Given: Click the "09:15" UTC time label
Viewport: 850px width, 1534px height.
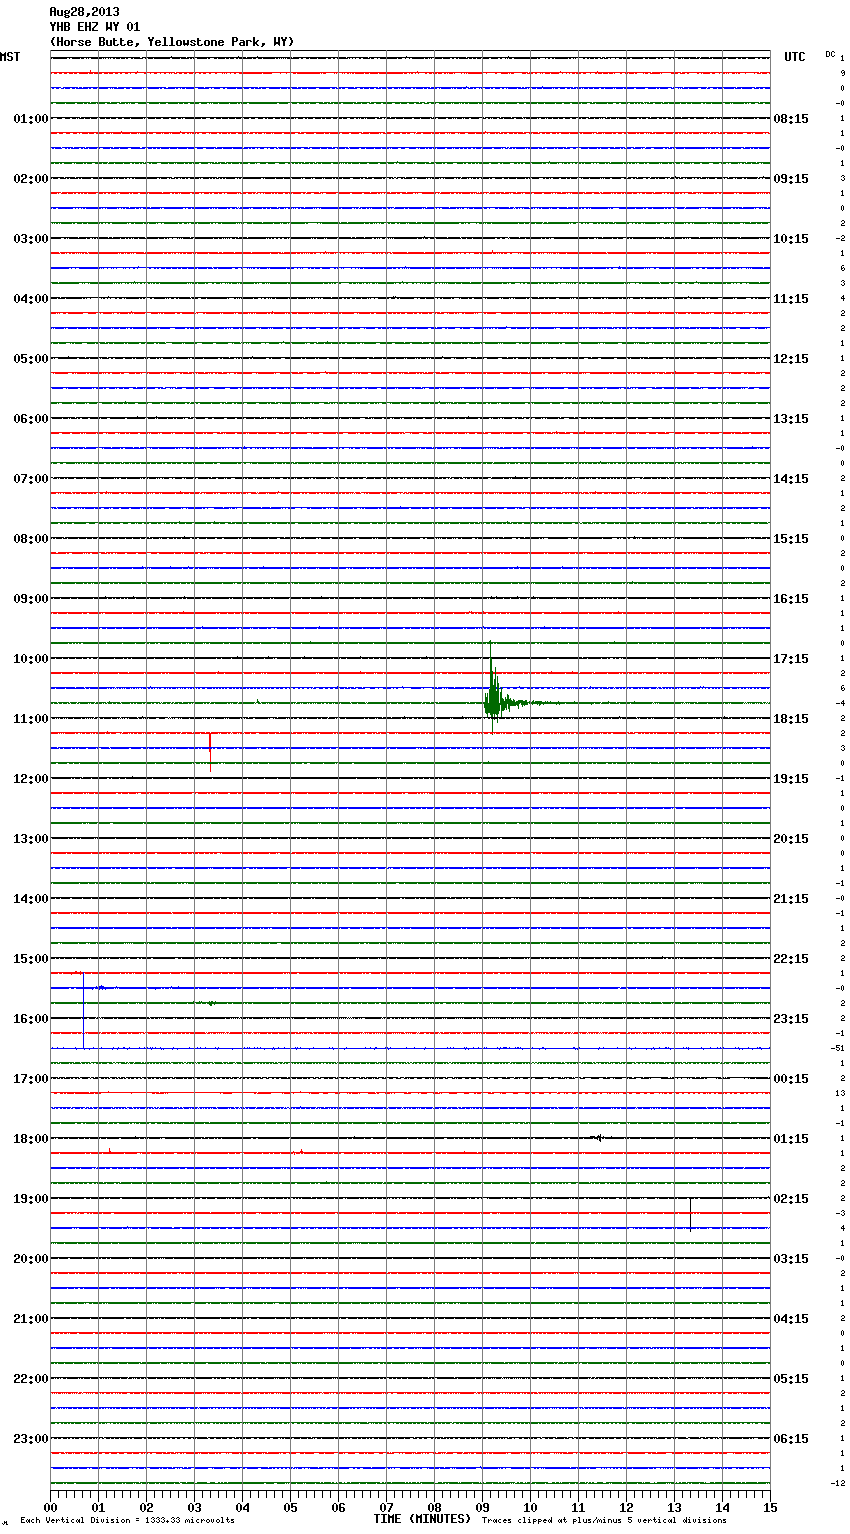Looking at the screenshot, I should (791, 179).
